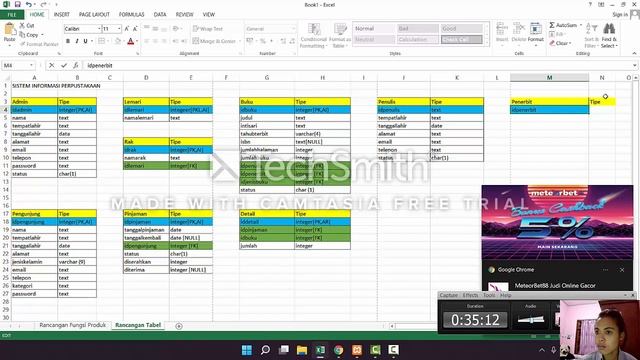640x360 pixels.
Task: Apply the Good cell style
Action: pos(461,29)
